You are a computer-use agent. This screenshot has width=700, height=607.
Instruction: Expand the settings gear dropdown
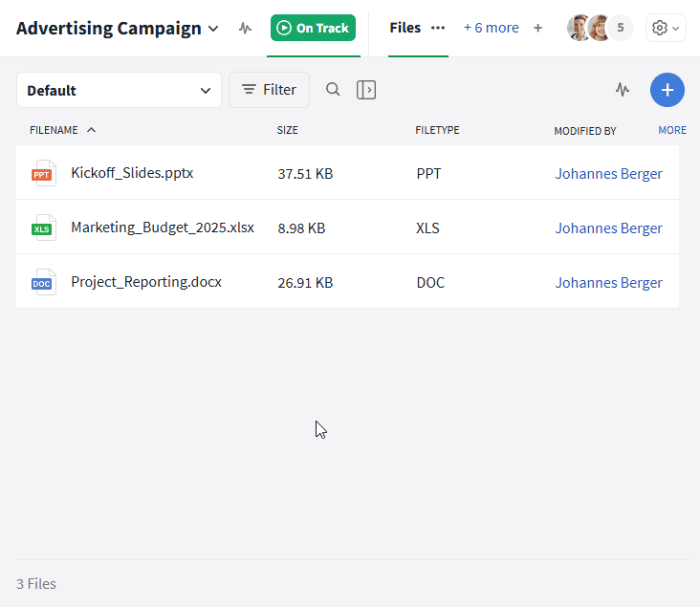click(666, 28)
